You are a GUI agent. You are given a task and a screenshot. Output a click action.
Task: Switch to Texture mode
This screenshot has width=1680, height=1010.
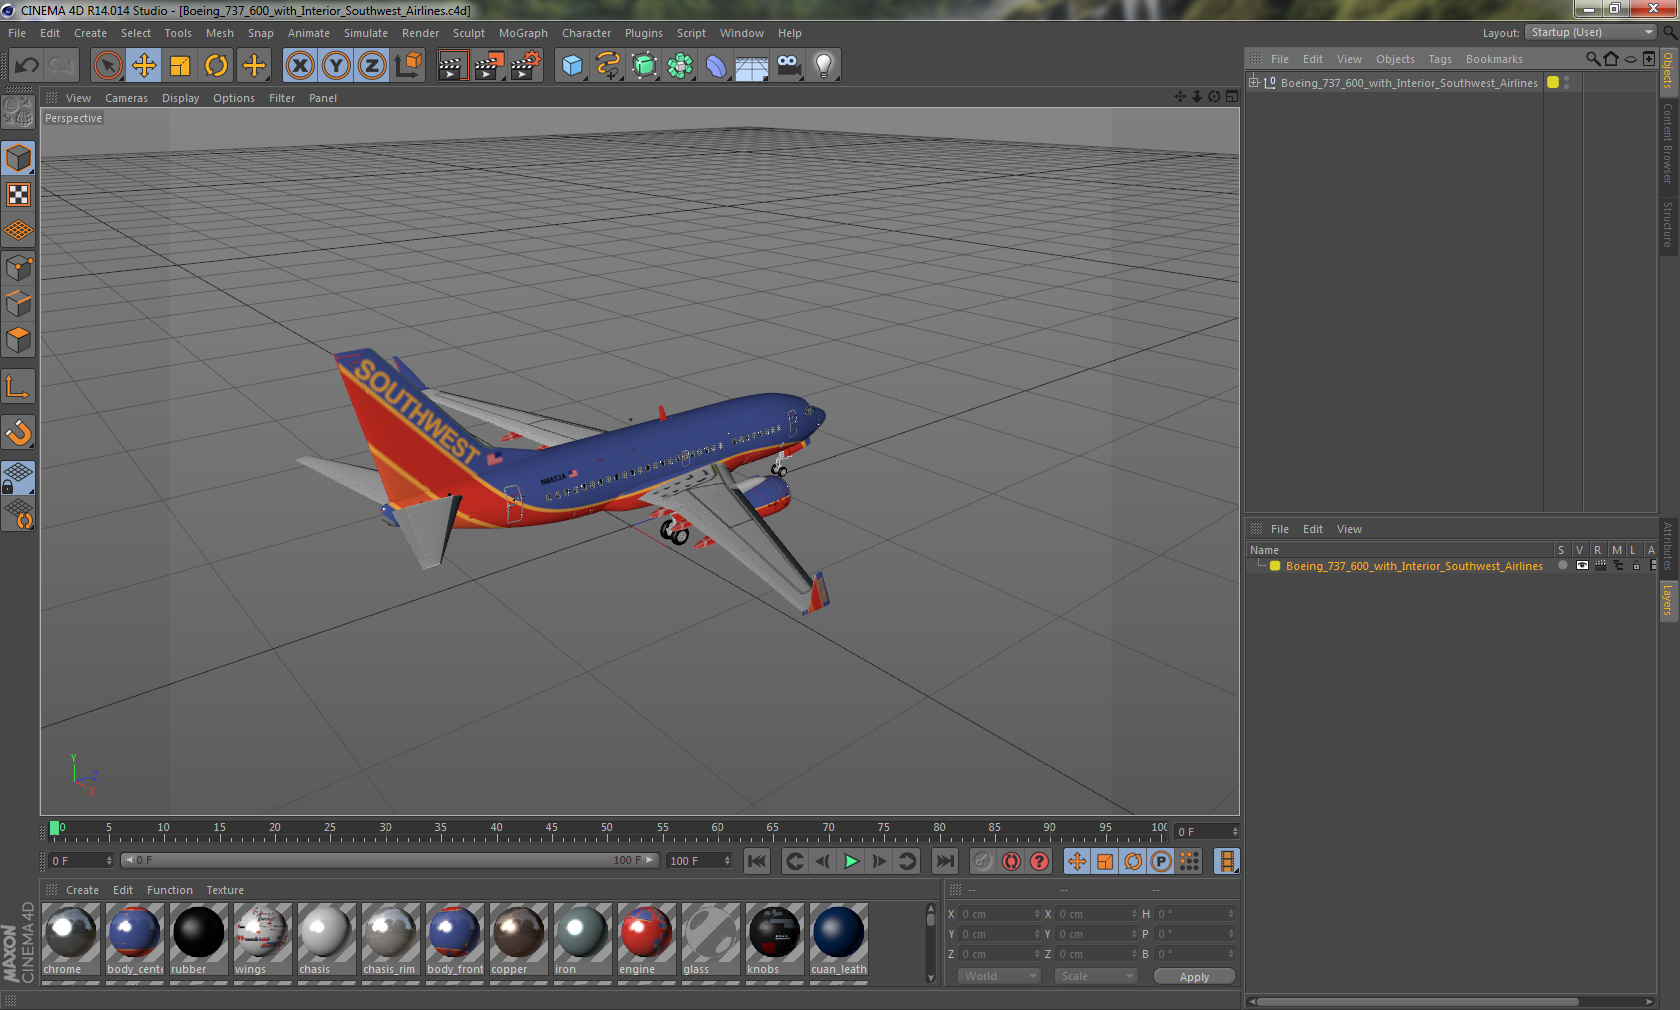tap(18, 195)
